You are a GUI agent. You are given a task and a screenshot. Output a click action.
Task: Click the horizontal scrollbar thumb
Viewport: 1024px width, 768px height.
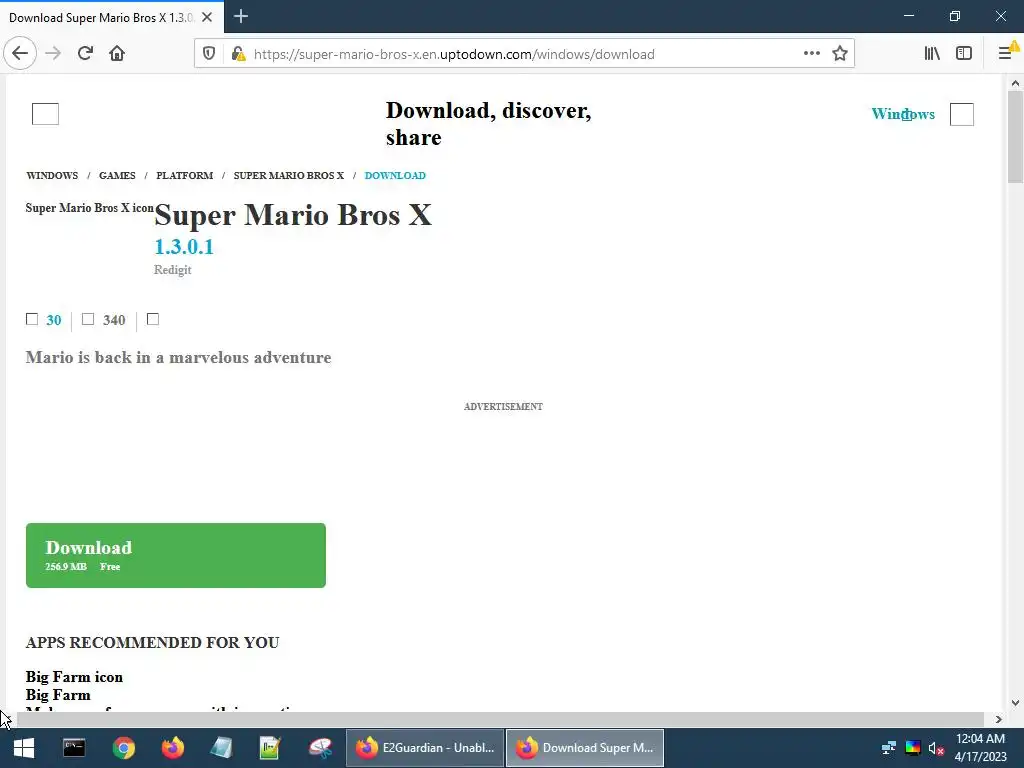coord(500,719)
